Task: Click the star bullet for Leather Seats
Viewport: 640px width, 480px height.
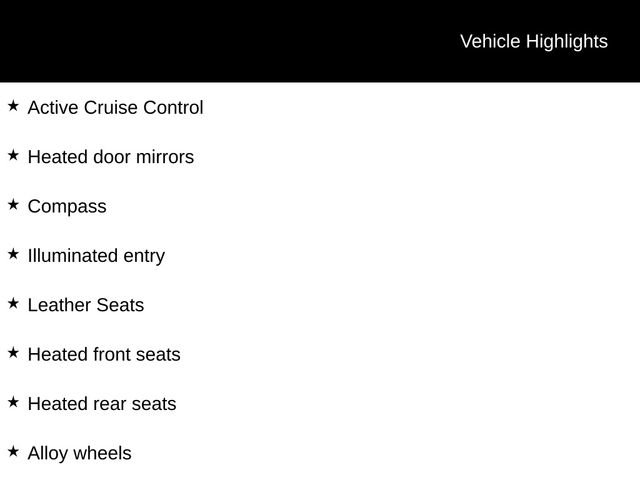Action: [x=13, y=303]
